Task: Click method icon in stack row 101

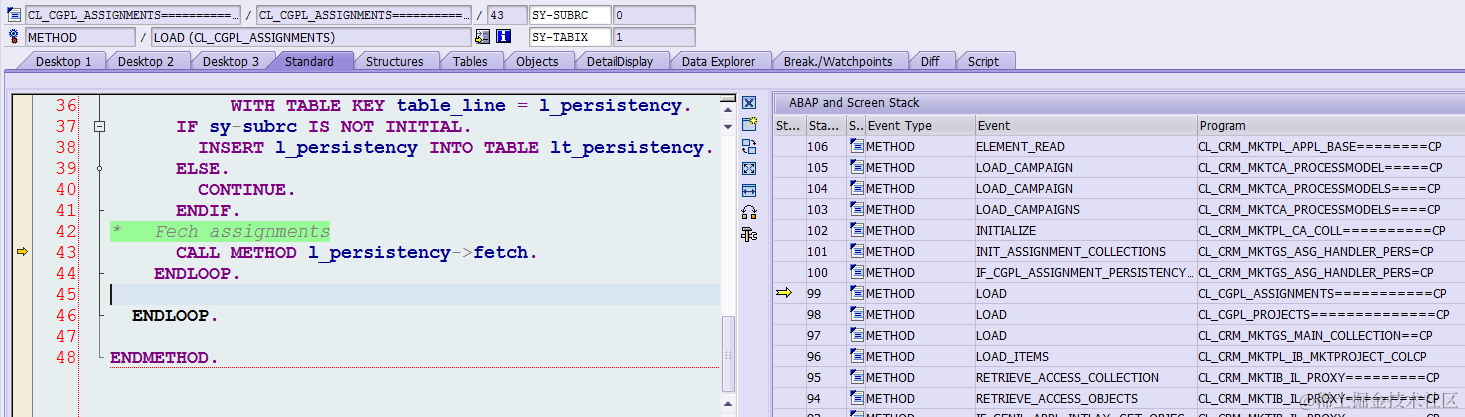Action: point(856,252)
